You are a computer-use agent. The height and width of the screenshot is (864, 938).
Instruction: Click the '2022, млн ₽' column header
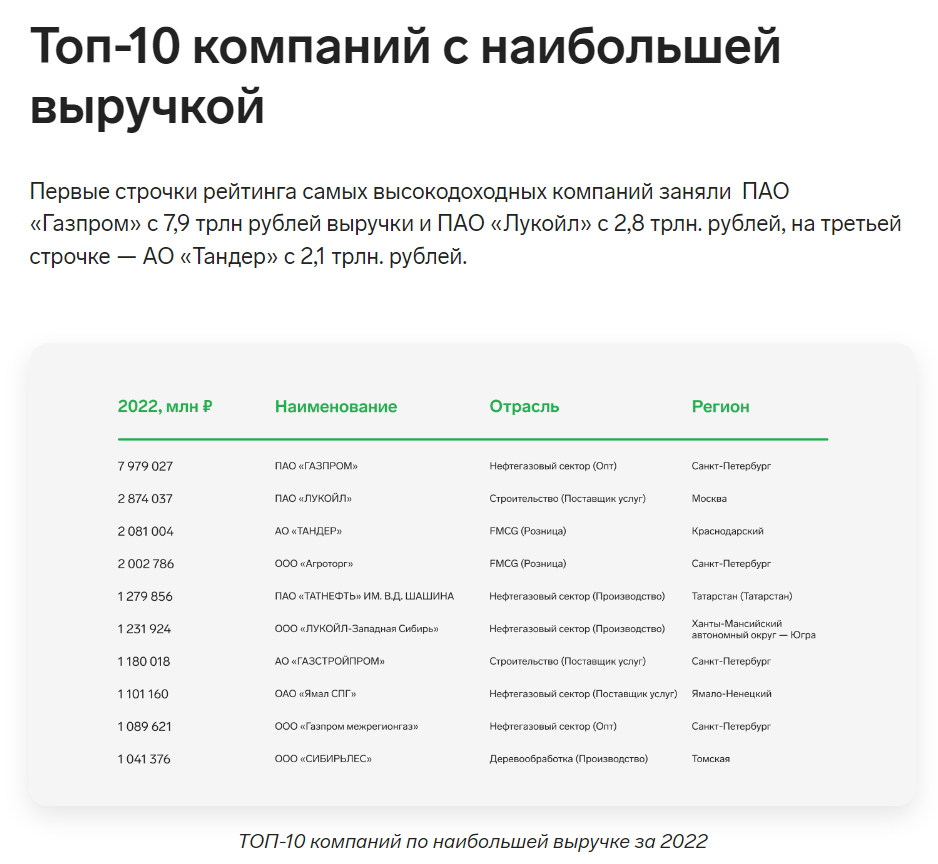165,407
